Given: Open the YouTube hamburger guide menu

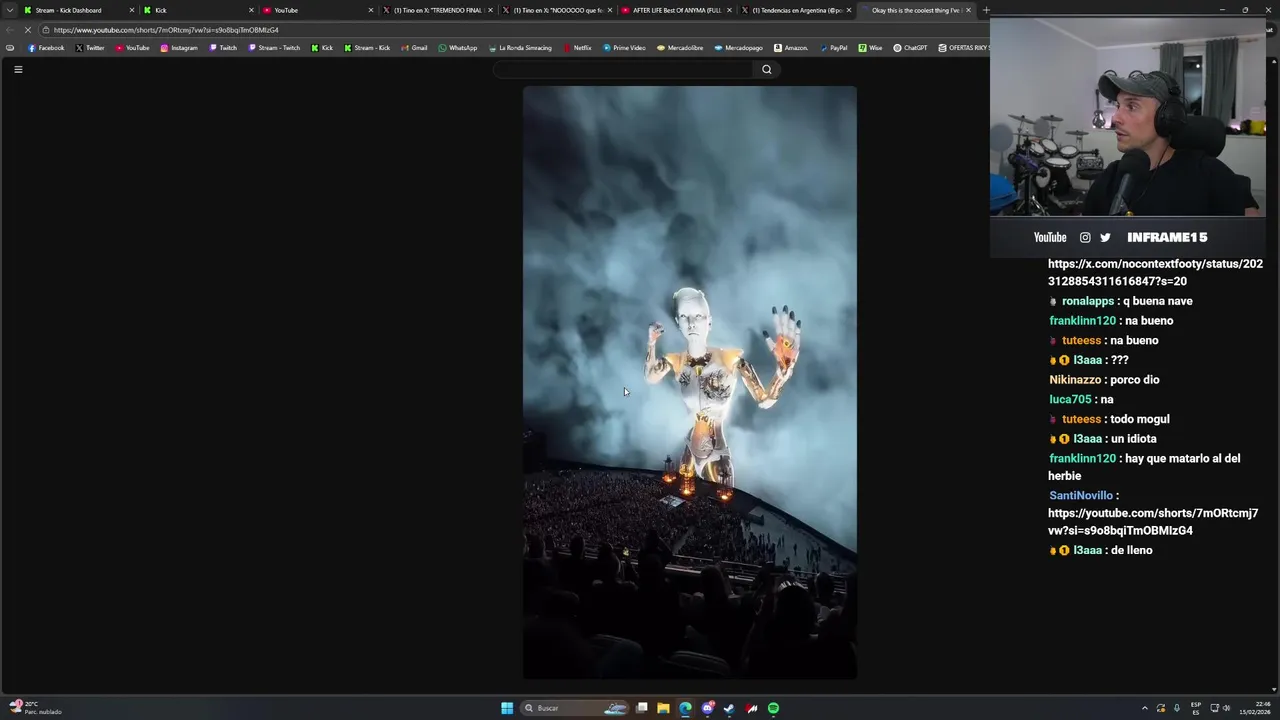Looking at the screenshot, I should point(18,69).
